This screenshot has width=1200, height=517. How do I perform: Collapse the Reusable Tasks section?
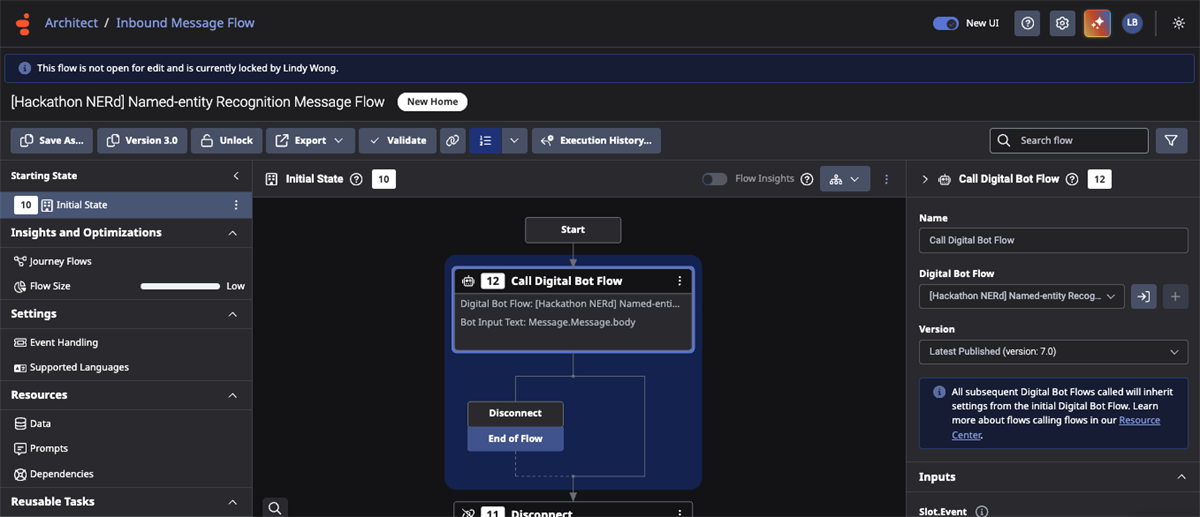[233, 502]
